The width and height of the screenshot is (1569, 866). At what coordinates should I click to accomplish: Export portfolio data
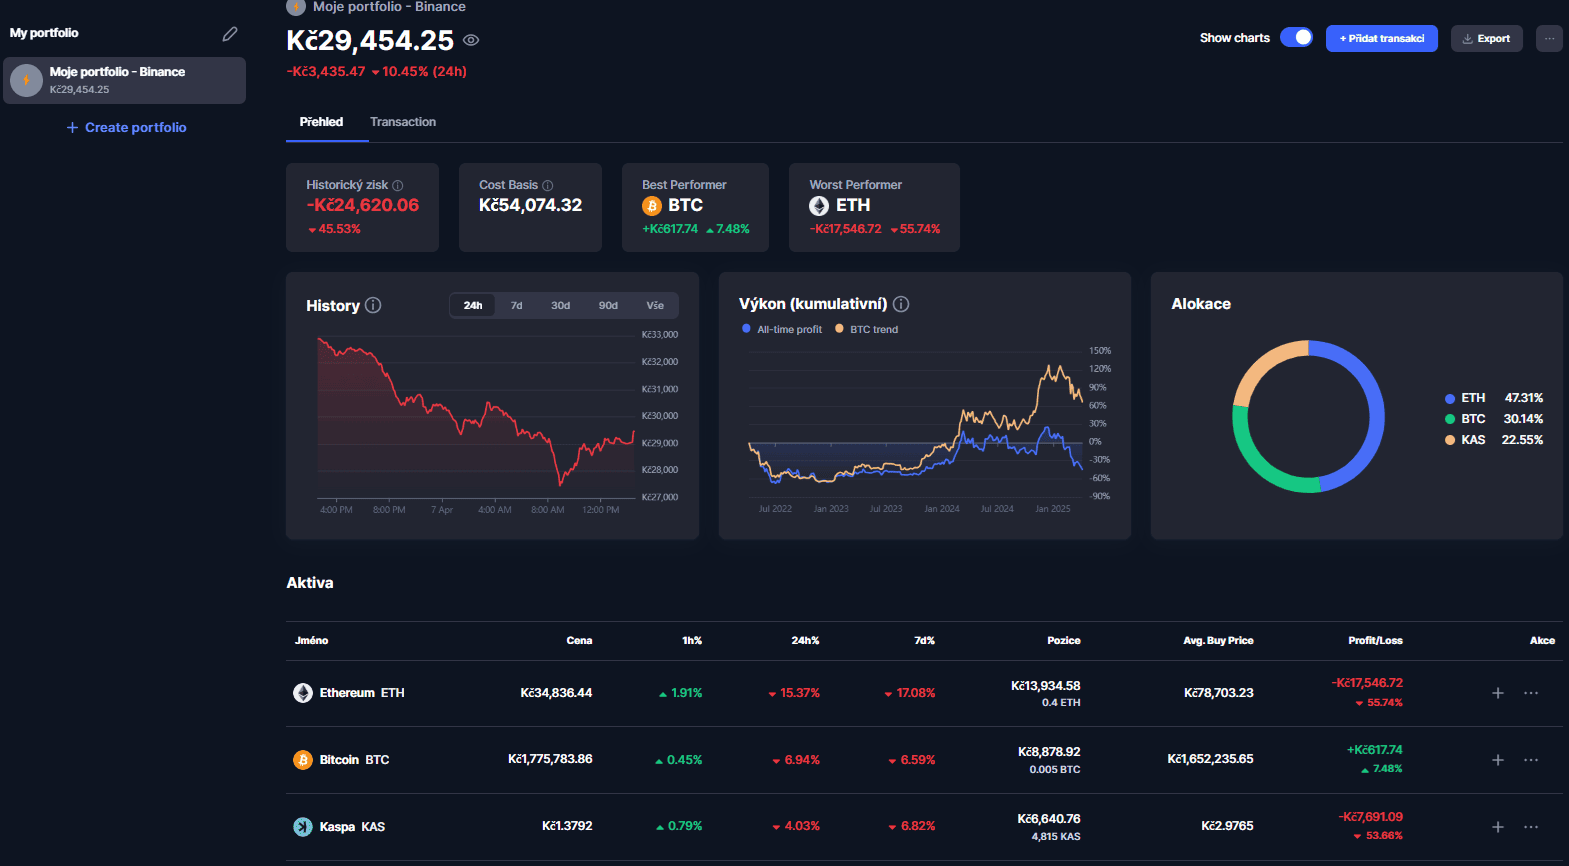[x=1486, y=39]
